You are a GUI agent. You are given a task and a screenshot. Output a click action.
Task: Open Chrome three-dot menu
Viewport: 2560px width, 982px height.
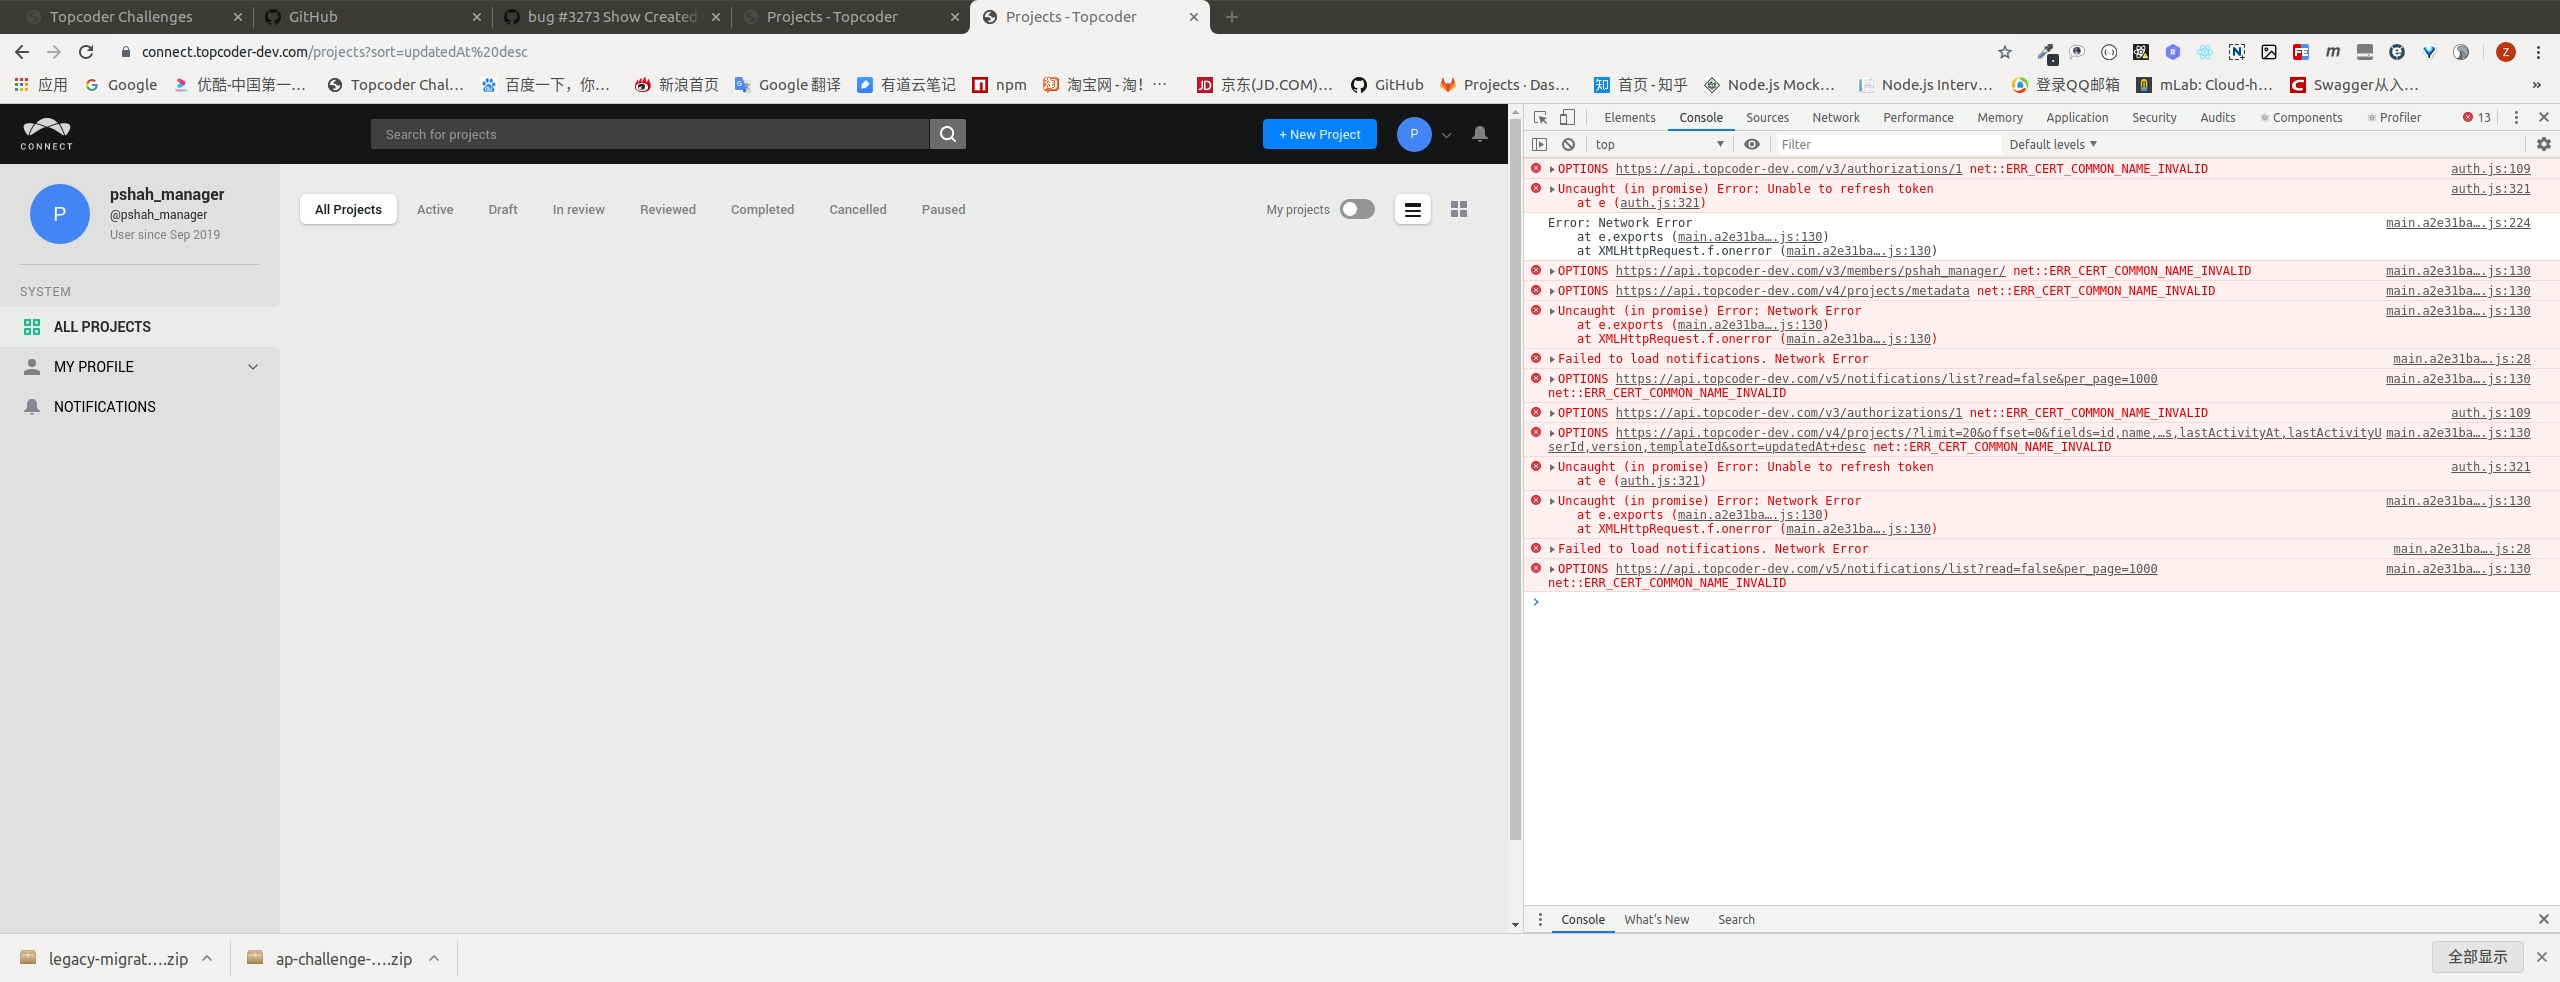tap(2539, 52)
